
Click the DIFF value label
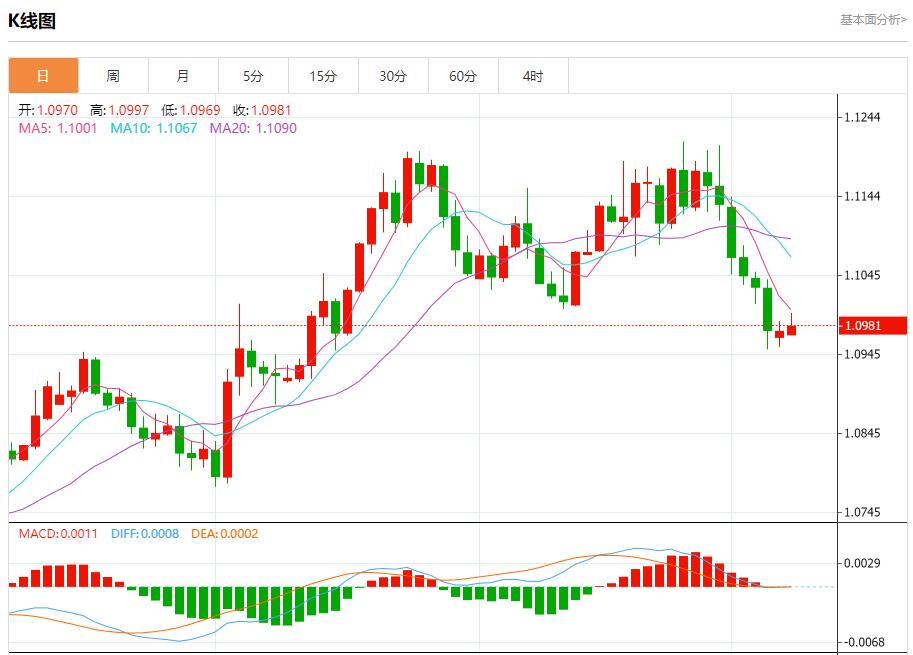[x=146, y=534]
